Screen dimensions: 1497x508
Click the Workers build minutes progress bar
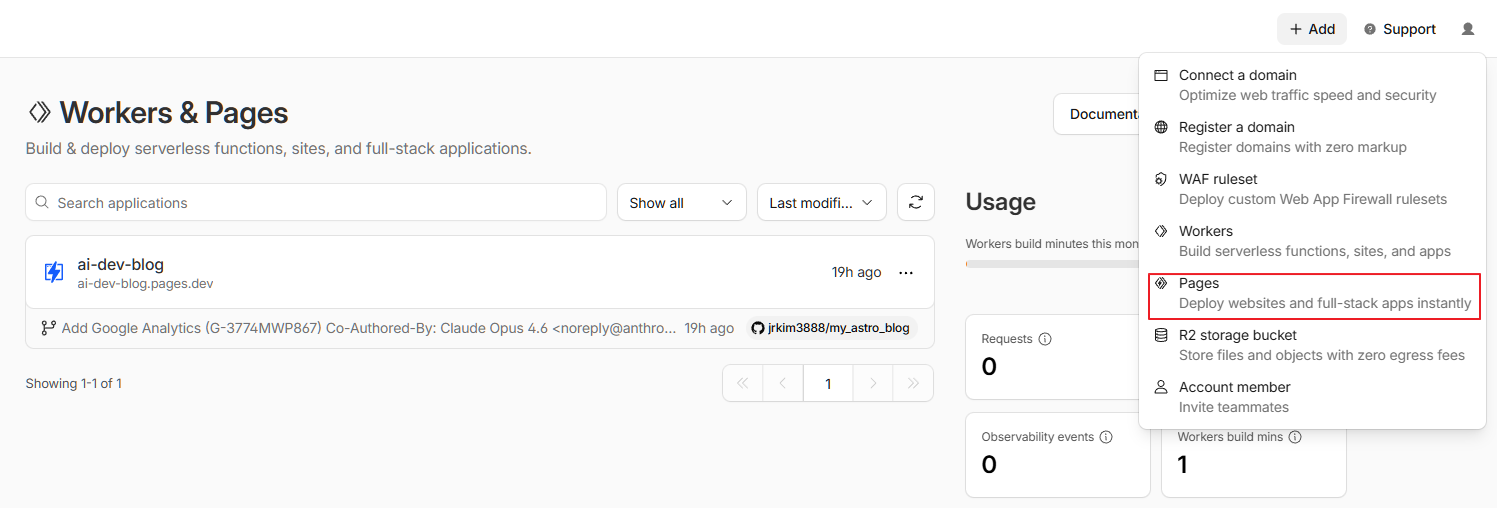tap(1052, 264)
